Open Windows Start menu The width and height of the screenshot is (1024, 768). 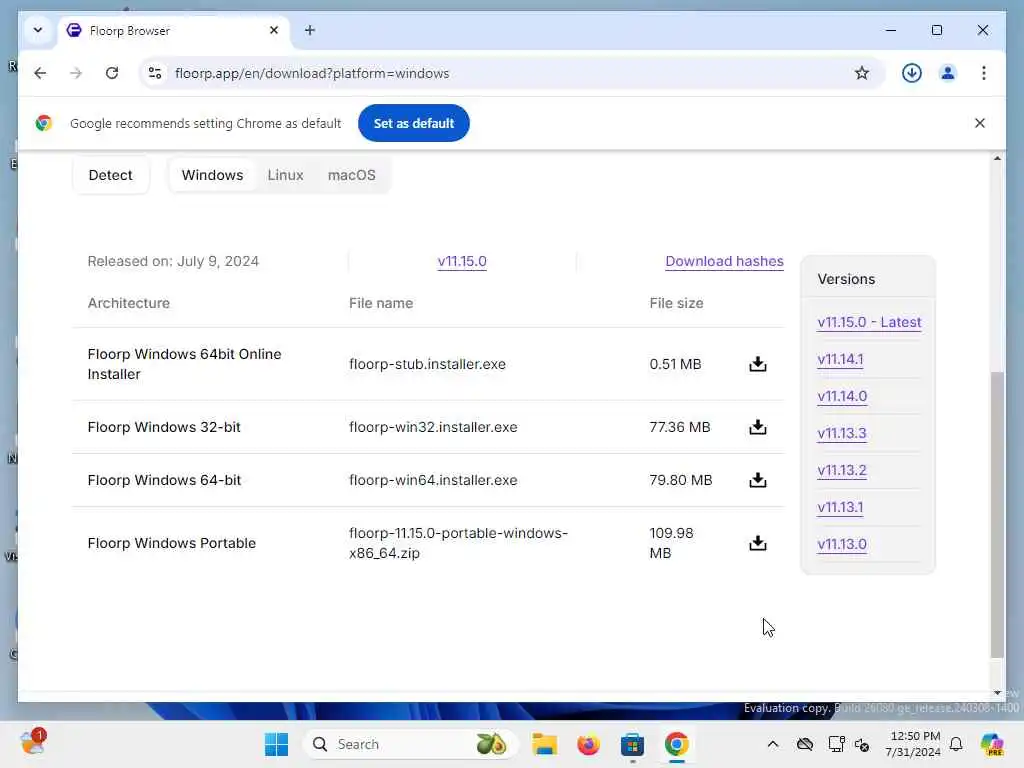(276, 744)
